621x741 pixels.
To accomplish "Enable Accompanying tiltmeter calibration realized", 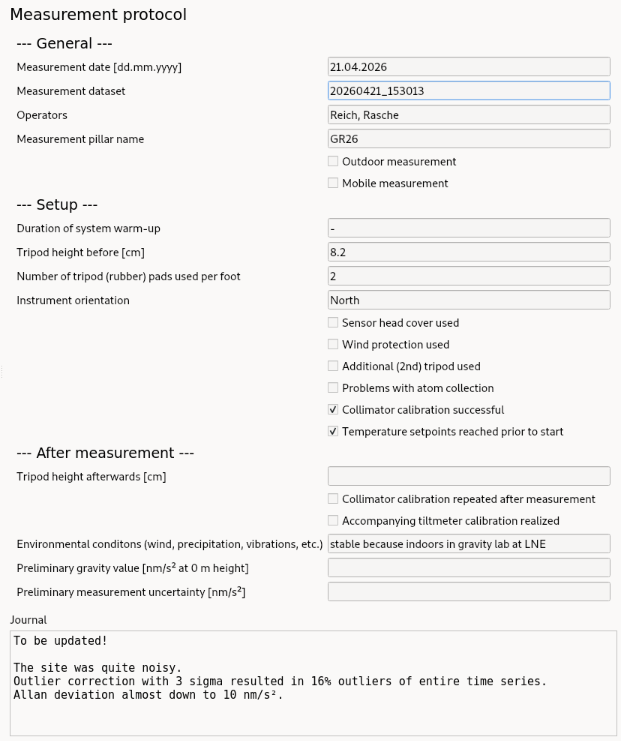I will point(333,521).
